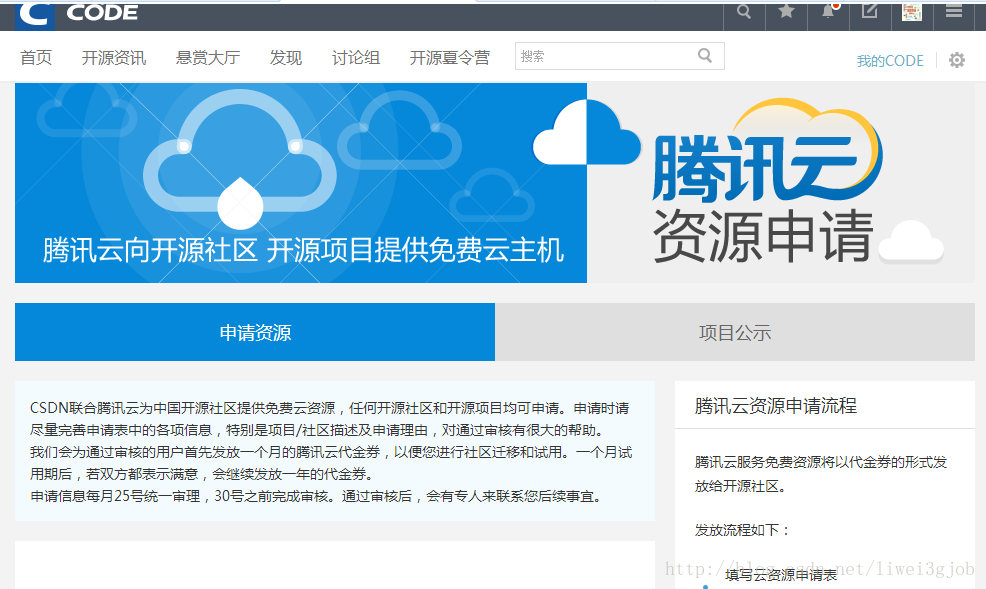The width and height of the screenshot is (986, 589).
Task: Click the 腾讯云资源申请流程 heading
Action: 775,405
